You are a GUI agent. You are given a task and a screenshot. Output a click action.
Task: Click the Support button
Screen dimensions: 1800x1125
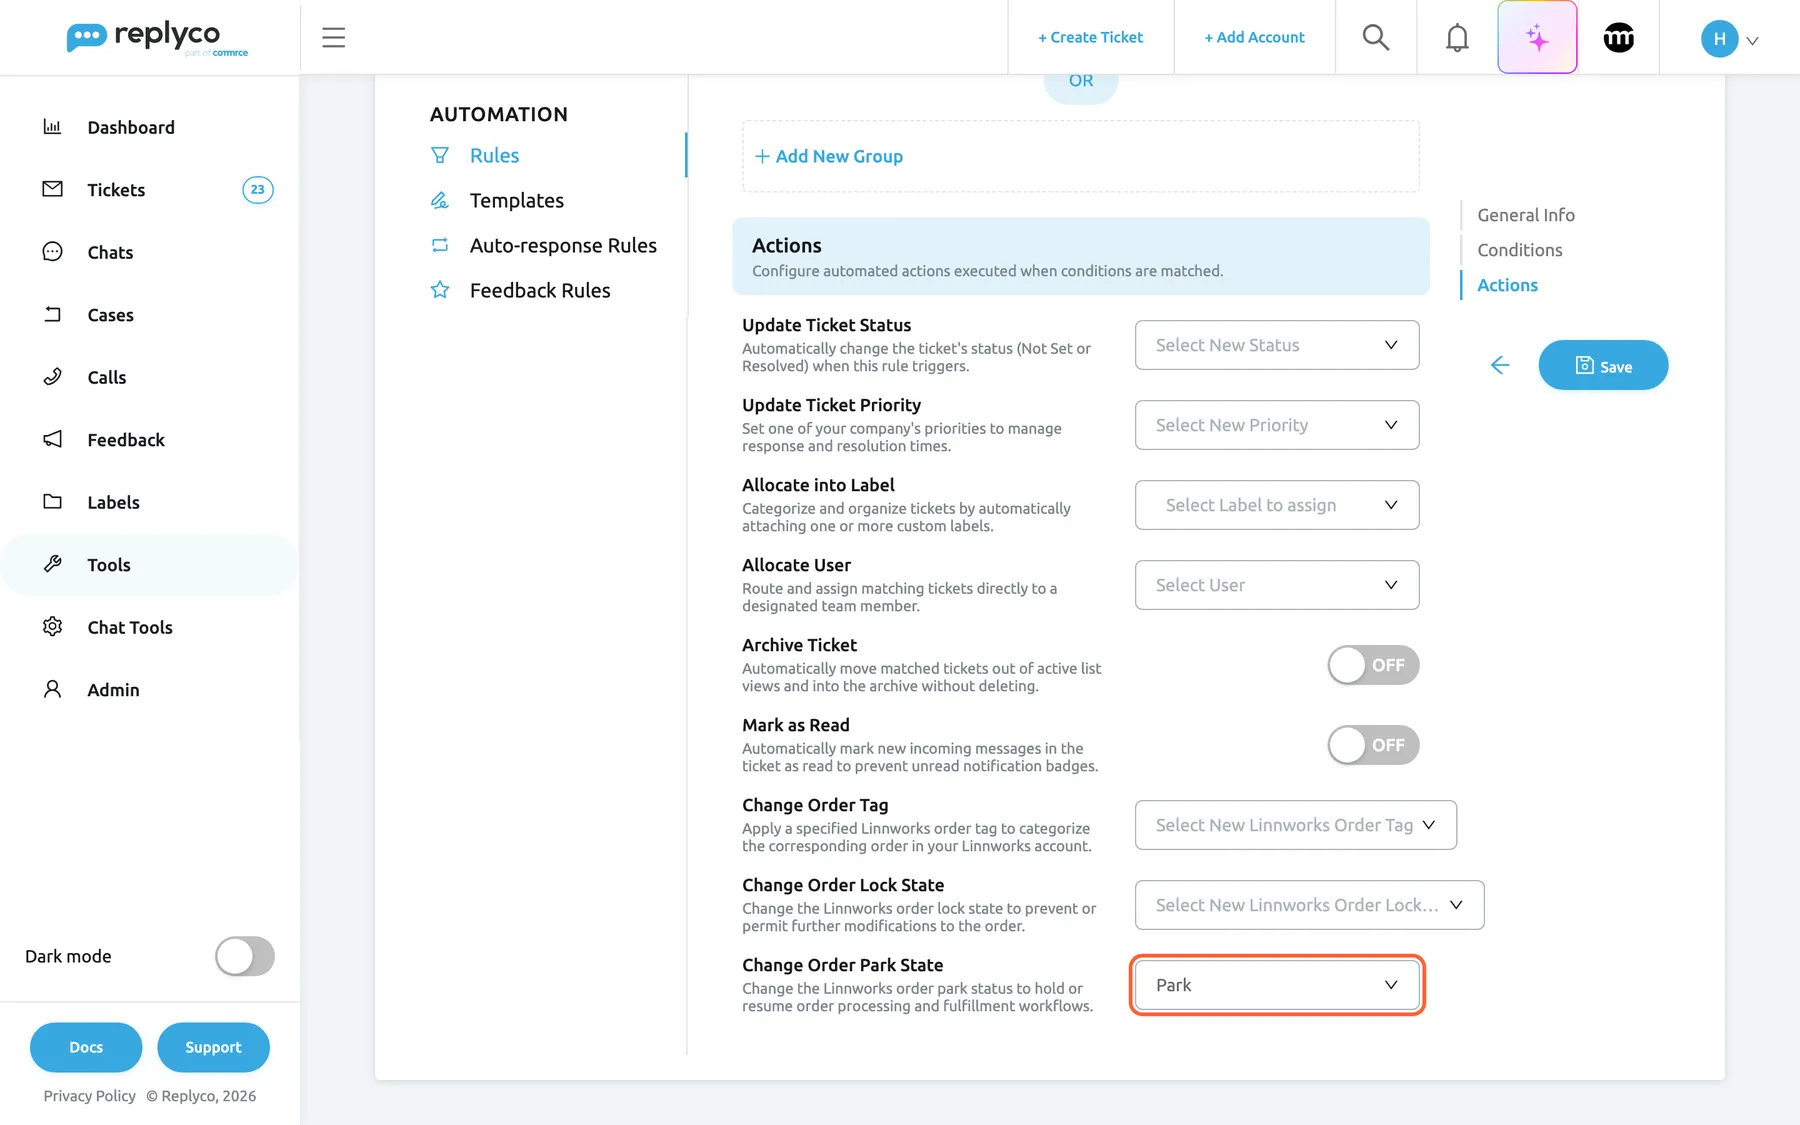click(x=213, y=1047)
